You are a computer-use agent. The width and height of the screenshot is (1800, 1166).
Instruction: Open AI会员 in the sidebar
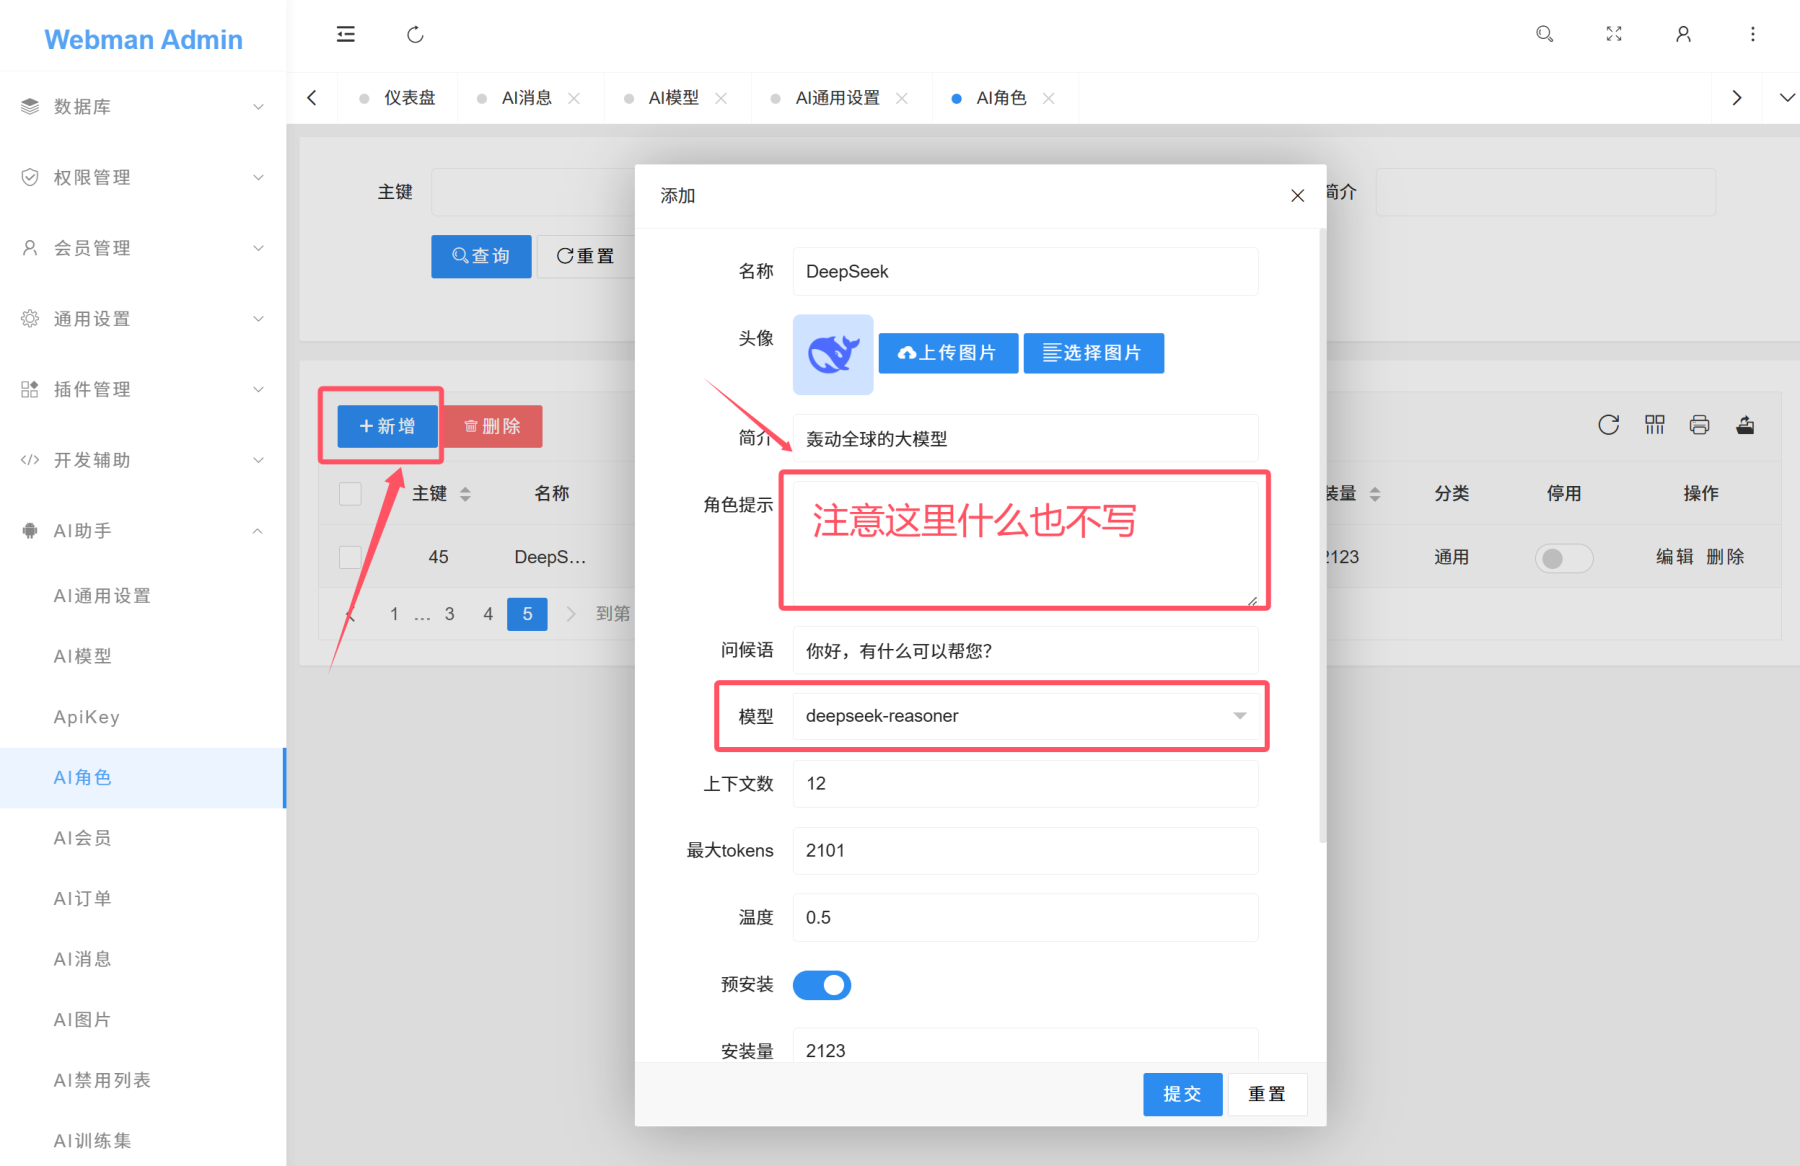pyautogui.click(x=143, y=838)
